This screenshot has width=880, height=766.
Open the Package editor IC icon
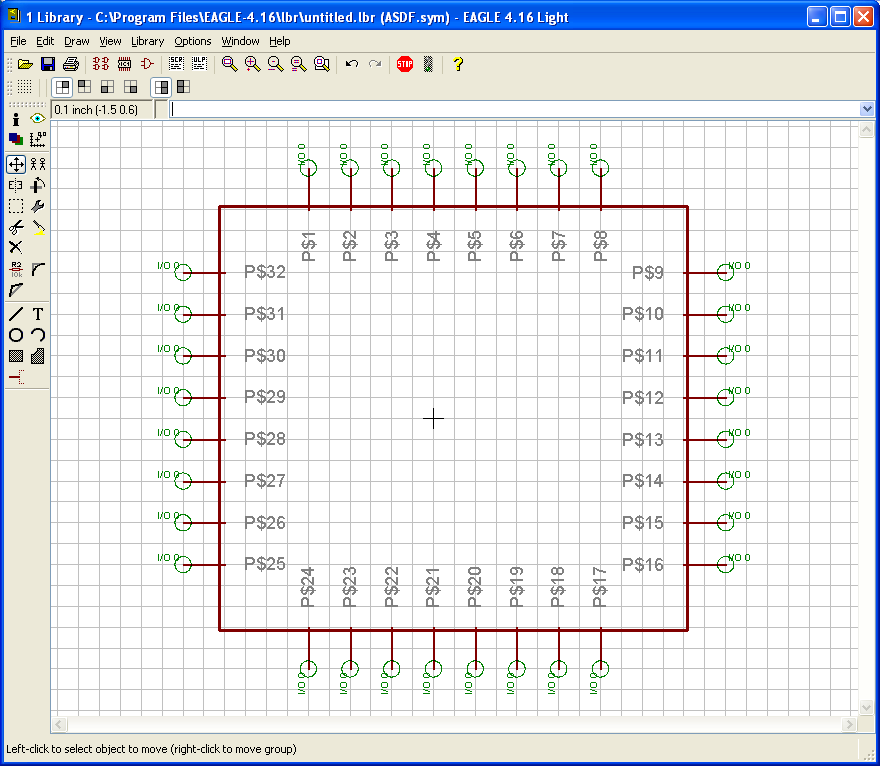click(124, 64)
